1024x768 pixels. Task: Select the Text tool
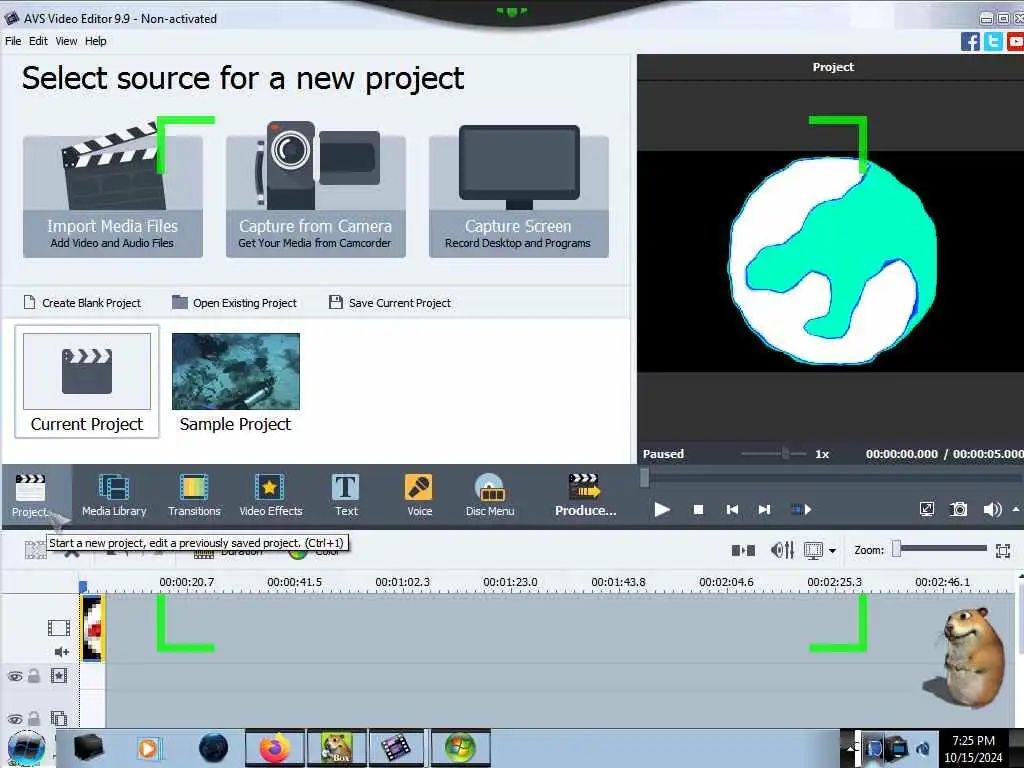(x=345, y=496)
